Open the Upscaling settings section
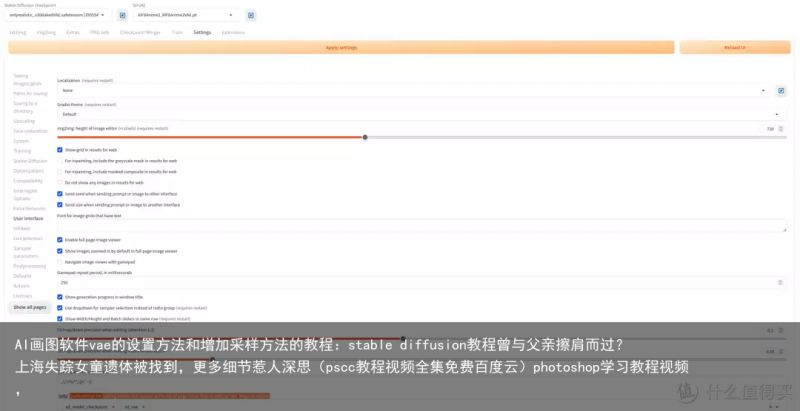Viewport: 800px width, 411px height. coord(24,121)
